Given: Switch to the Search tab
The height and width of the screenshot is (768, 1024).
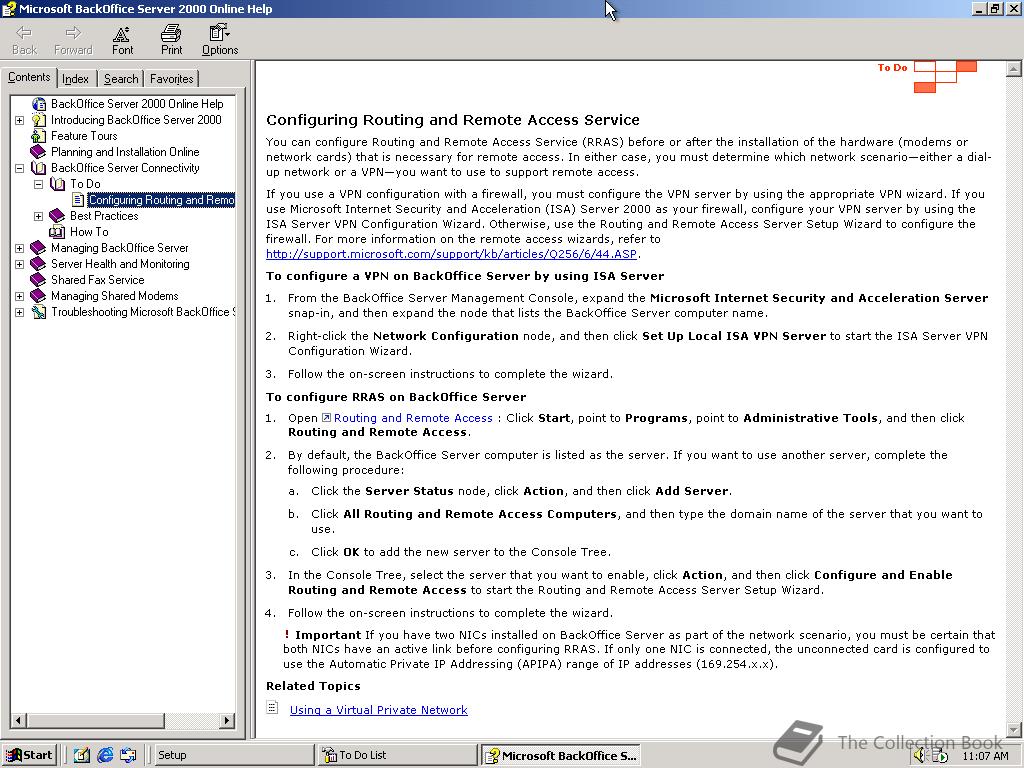Looking at the screenshot, I should pyautogui.click(x=121, y=79).
